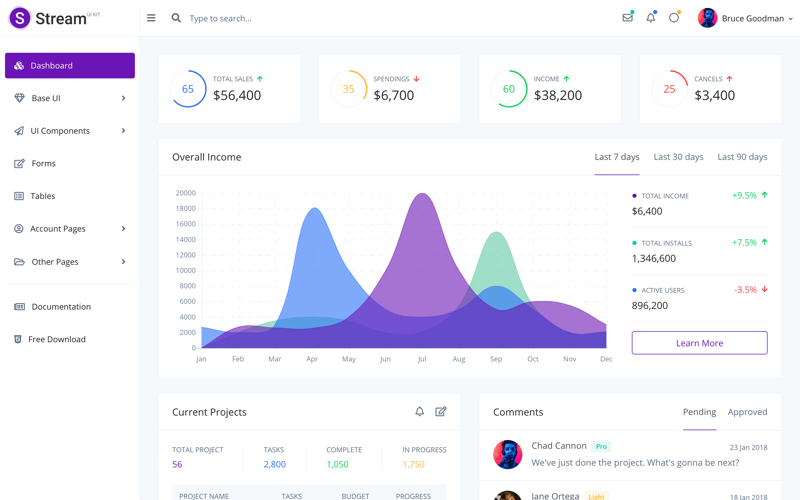Click the hamburger menu icon
800x500 pixels.
point(151,18)
